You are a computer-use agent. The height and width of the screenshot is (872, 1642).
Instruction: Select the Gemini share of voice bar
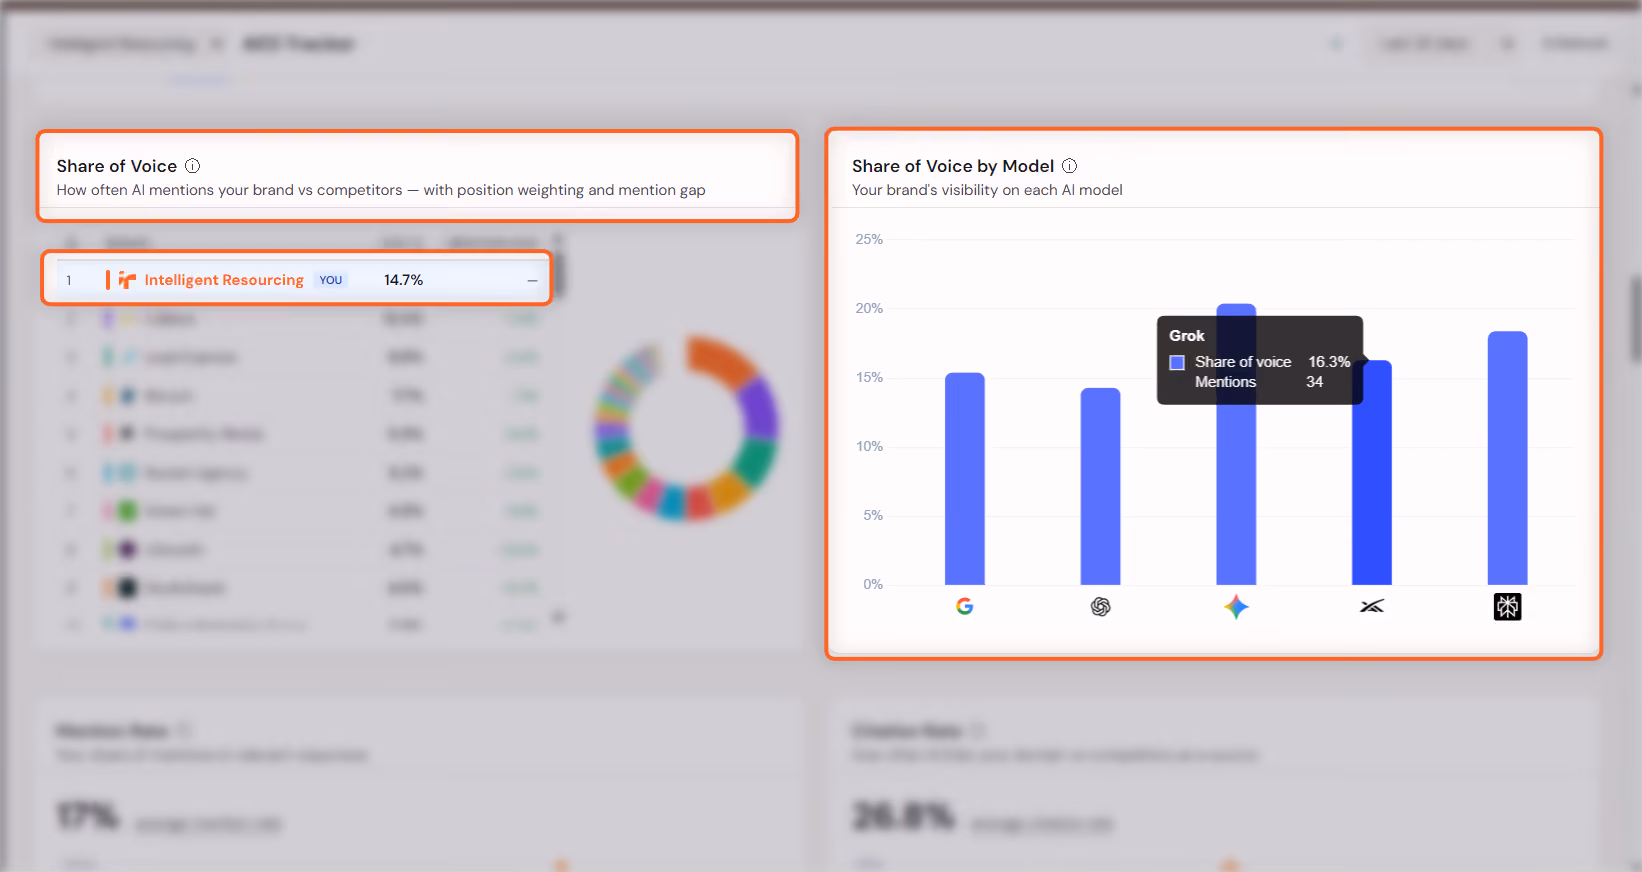[x=1236, y=495]
